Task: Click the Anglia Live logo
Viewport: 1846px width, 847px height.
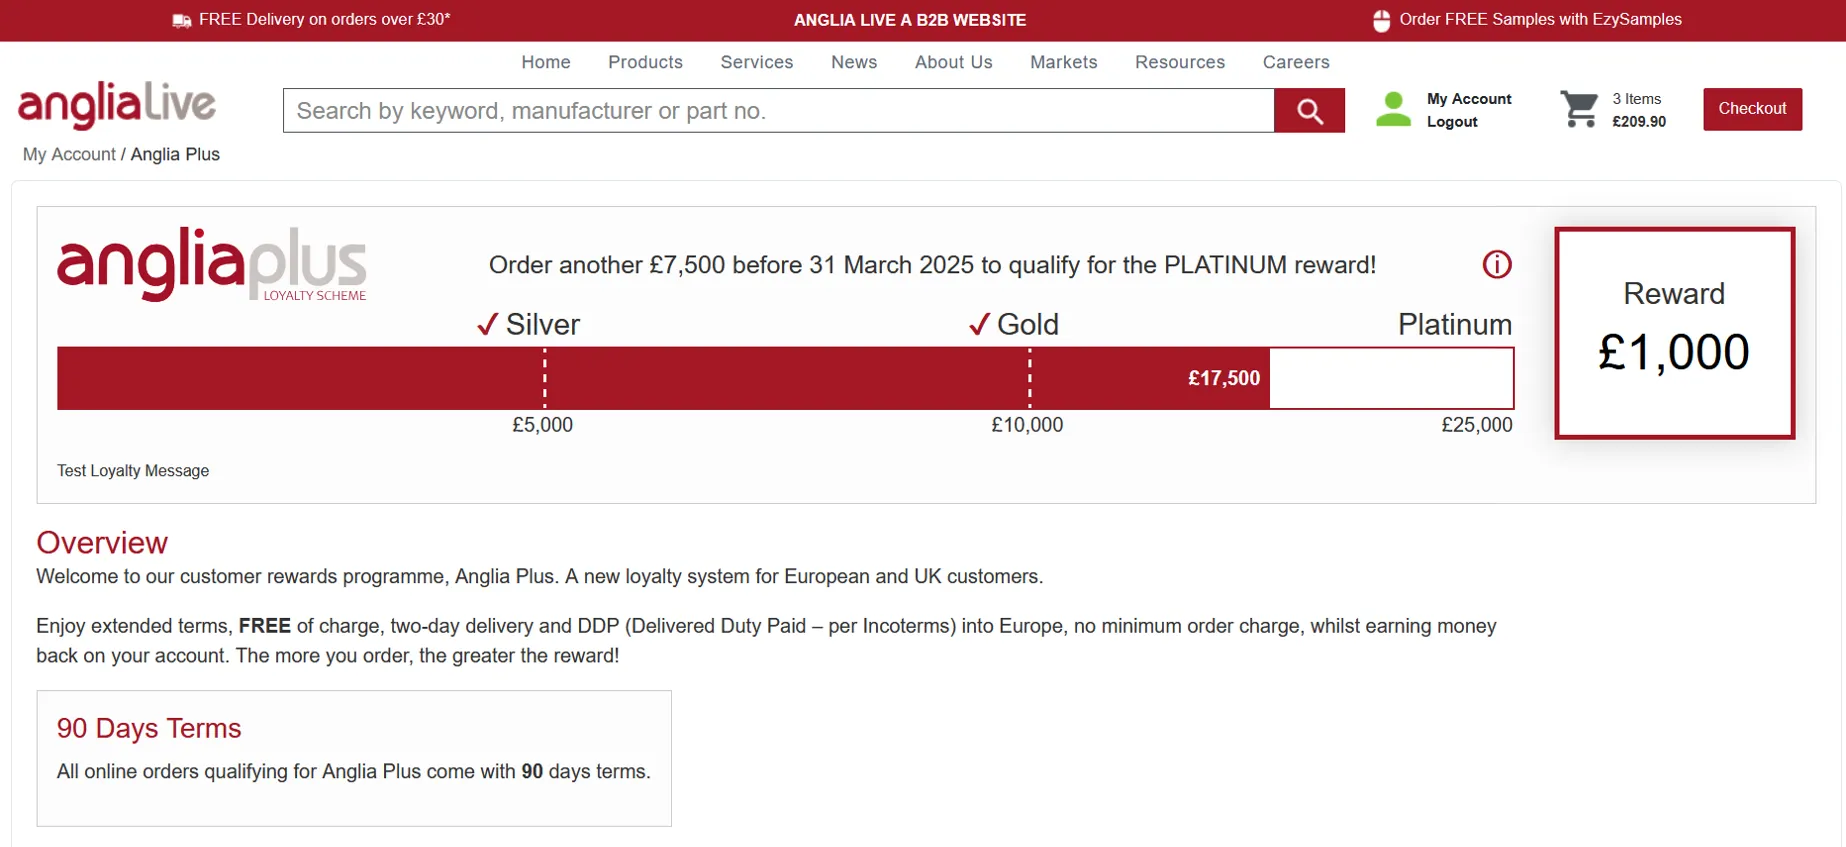Action: click(117, 106)
